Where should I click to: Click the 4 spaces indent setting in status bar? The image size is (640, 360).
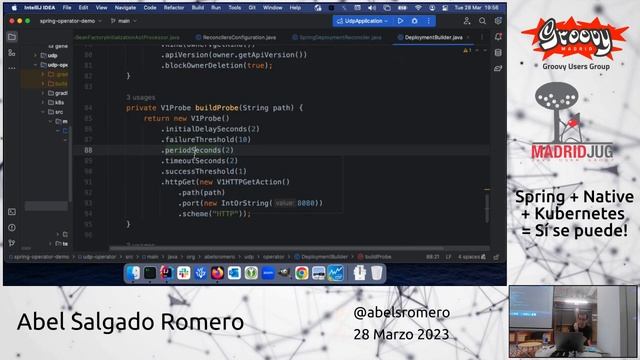[469, 257]
